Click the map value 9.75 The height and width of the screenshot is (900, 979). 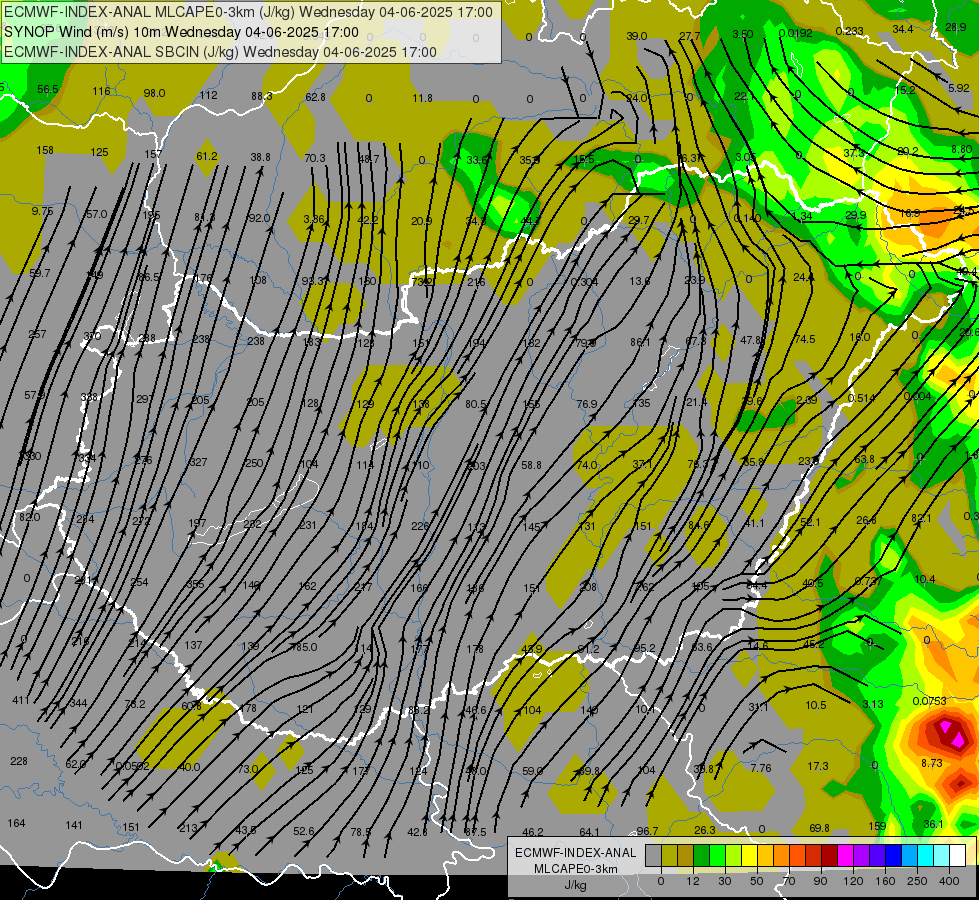pyautogui.click(x=42, y=211)
